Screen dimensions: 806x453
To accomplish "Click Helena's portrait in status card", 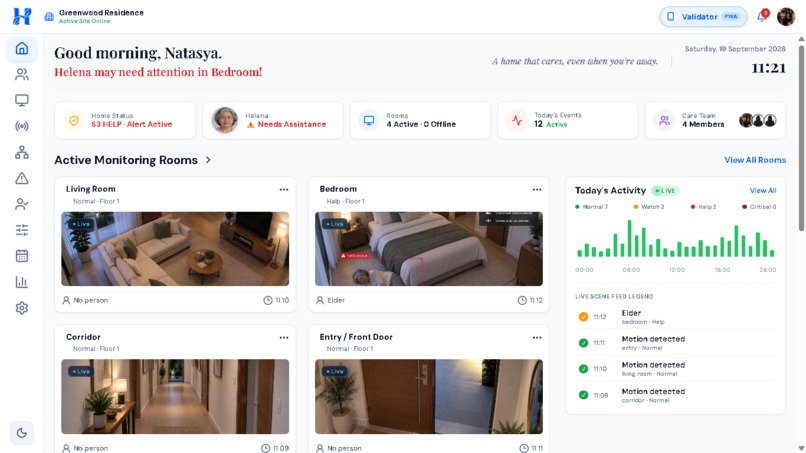I will pyautogui.click(x=225, y=120).
